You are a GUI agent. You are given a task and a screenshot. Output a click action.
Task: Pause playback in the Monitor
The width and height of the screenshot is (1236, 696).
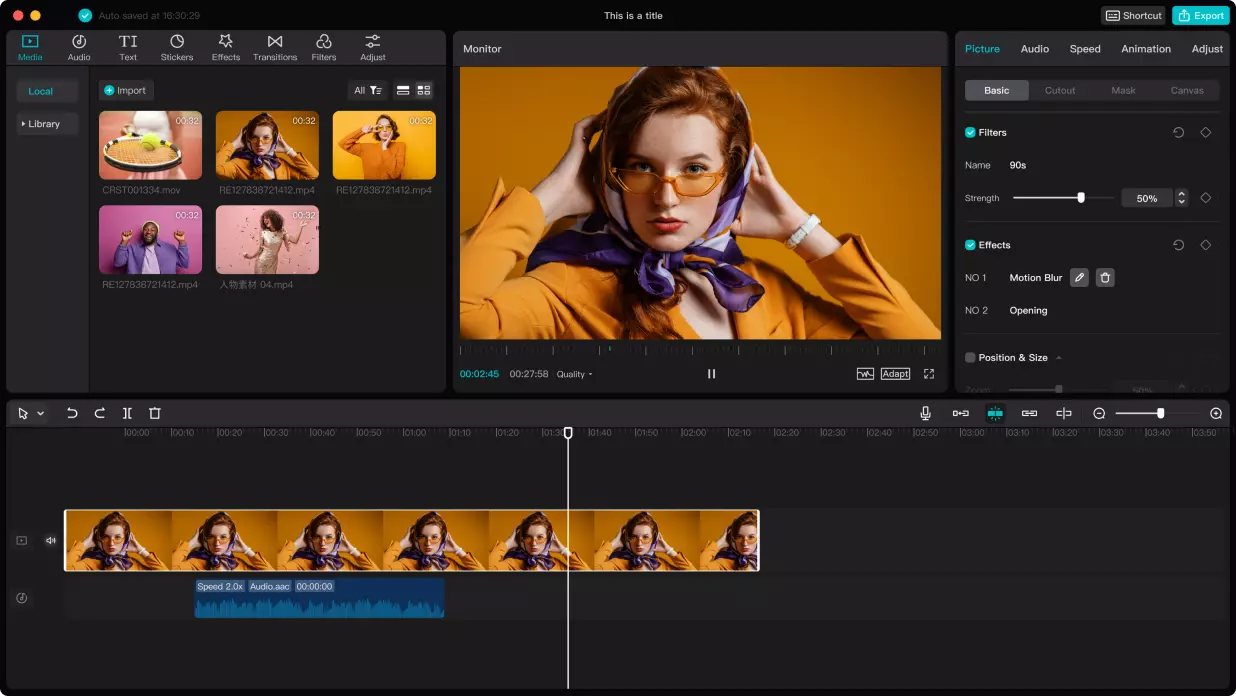tap(712, 374)
